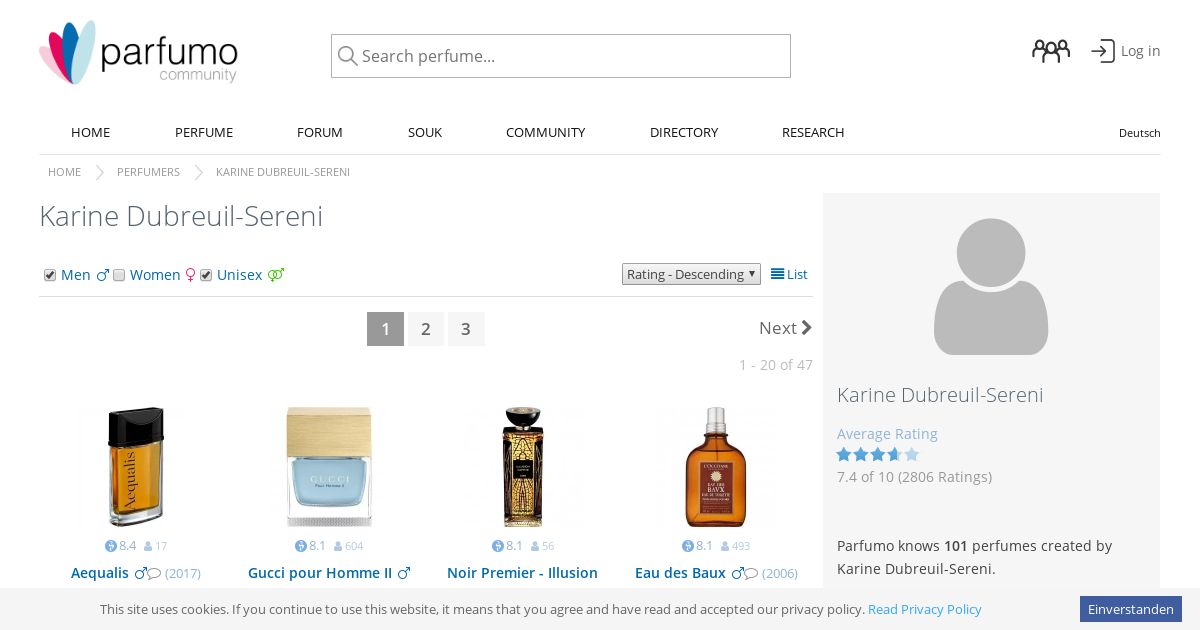This screenshot has width=1200, height=630.
Task: Click the '7.4 of 10 (2806 Ratings)' text
Action: (x=914, y=477)
